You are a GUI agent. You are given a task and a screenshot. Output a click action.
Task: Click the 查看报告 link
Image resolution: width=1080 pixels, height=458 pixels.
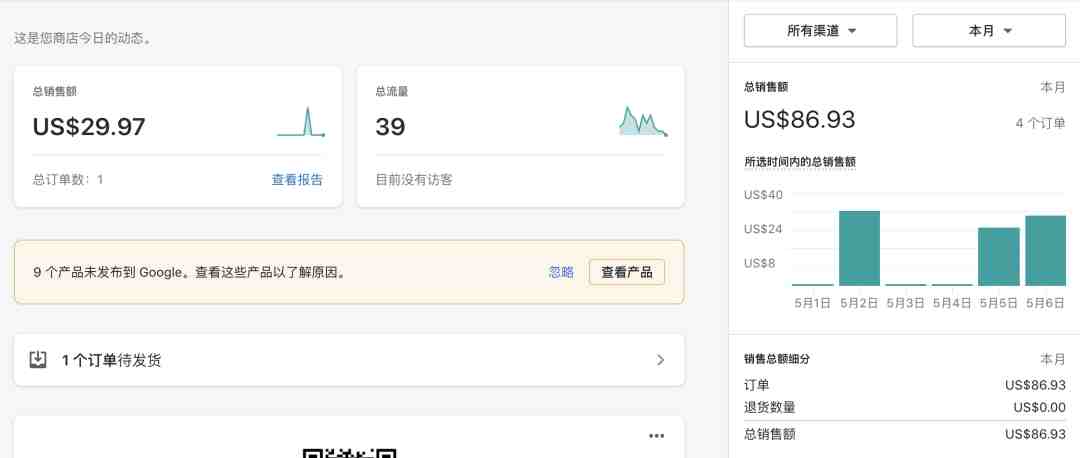[x=297, y=180]
